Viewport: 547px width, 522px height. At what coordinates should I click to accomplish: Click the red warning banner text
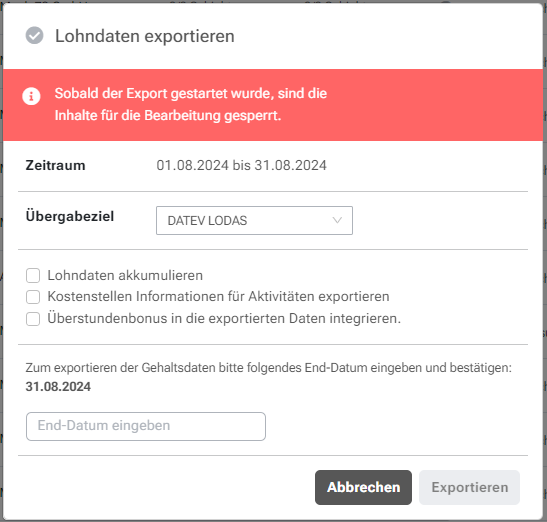coord(190,104)
